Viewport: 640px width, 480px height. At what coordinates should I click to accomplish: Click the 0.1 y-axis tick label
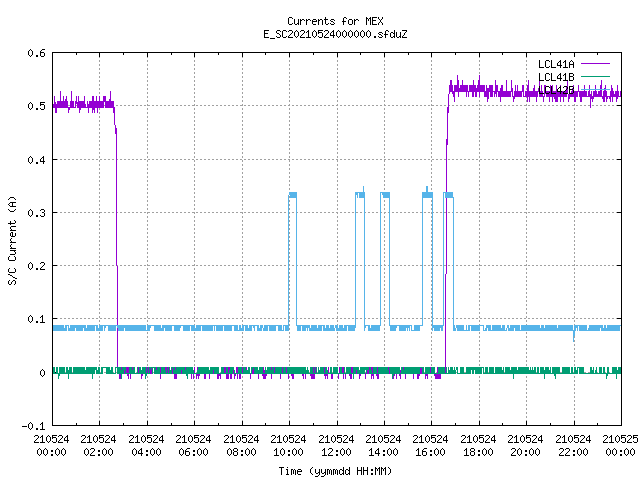coord(36,319)
